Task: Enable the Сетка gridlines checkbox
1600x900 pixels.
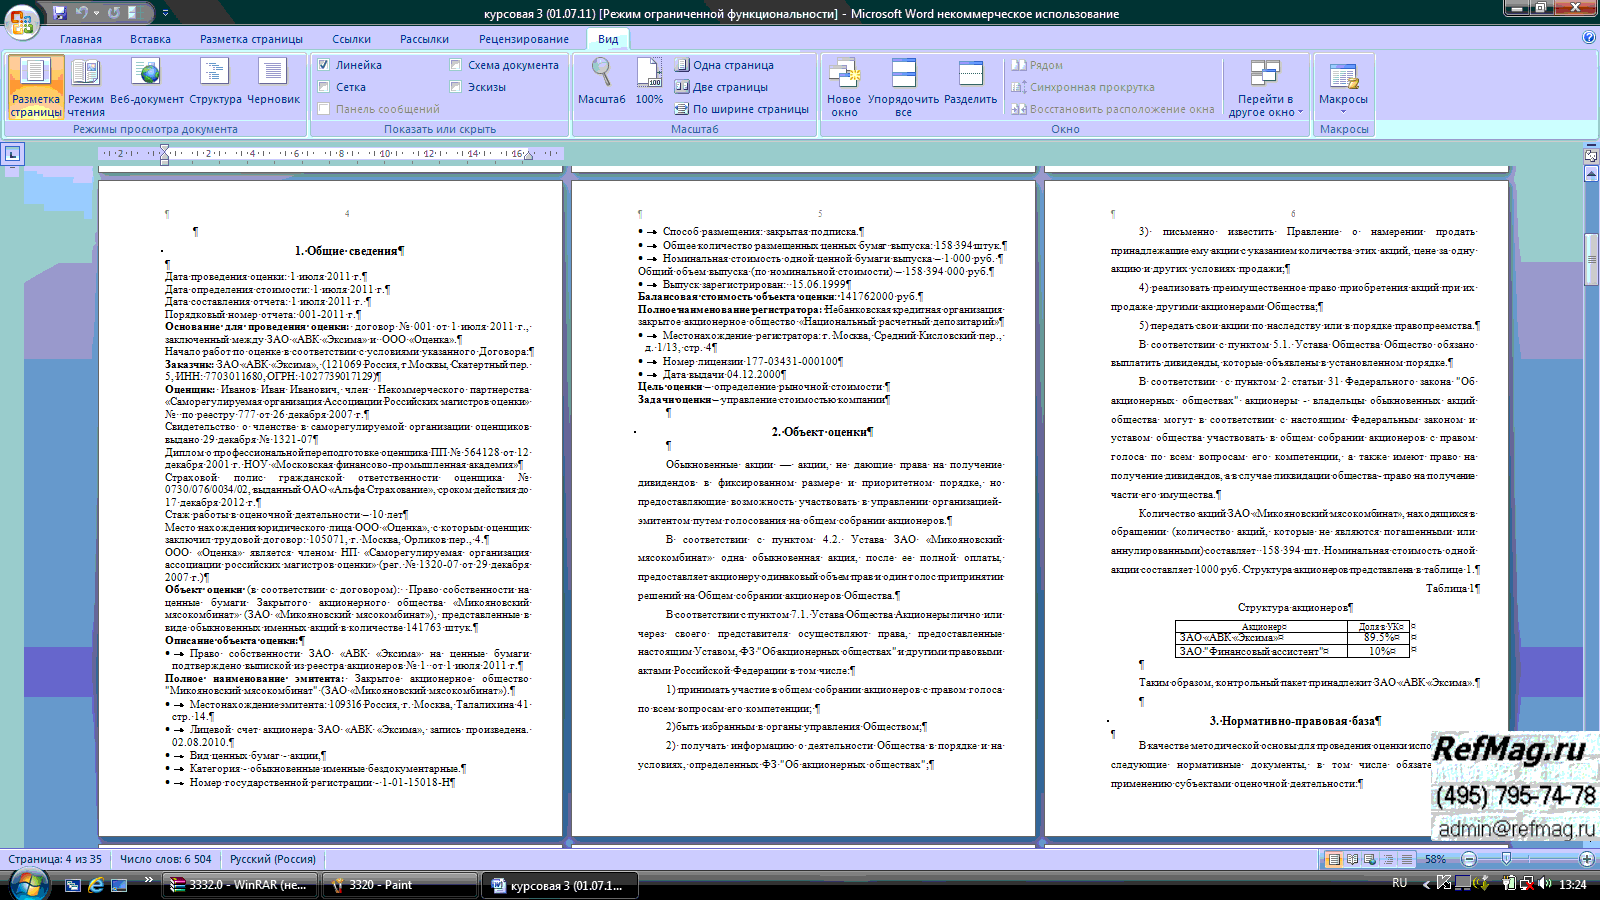Action: (324, 87)
